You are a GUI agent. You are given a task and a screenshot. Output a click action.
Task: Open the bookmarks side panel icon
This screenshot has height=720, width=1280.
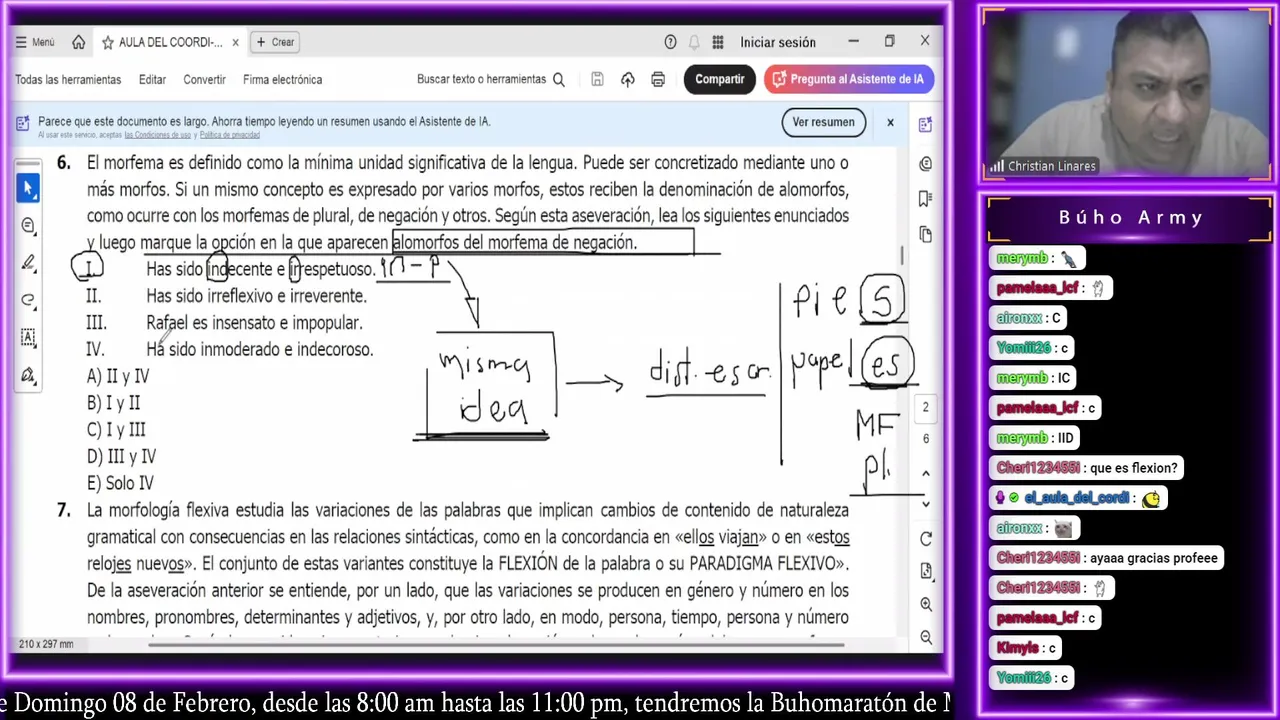click(x=925, y=198)
